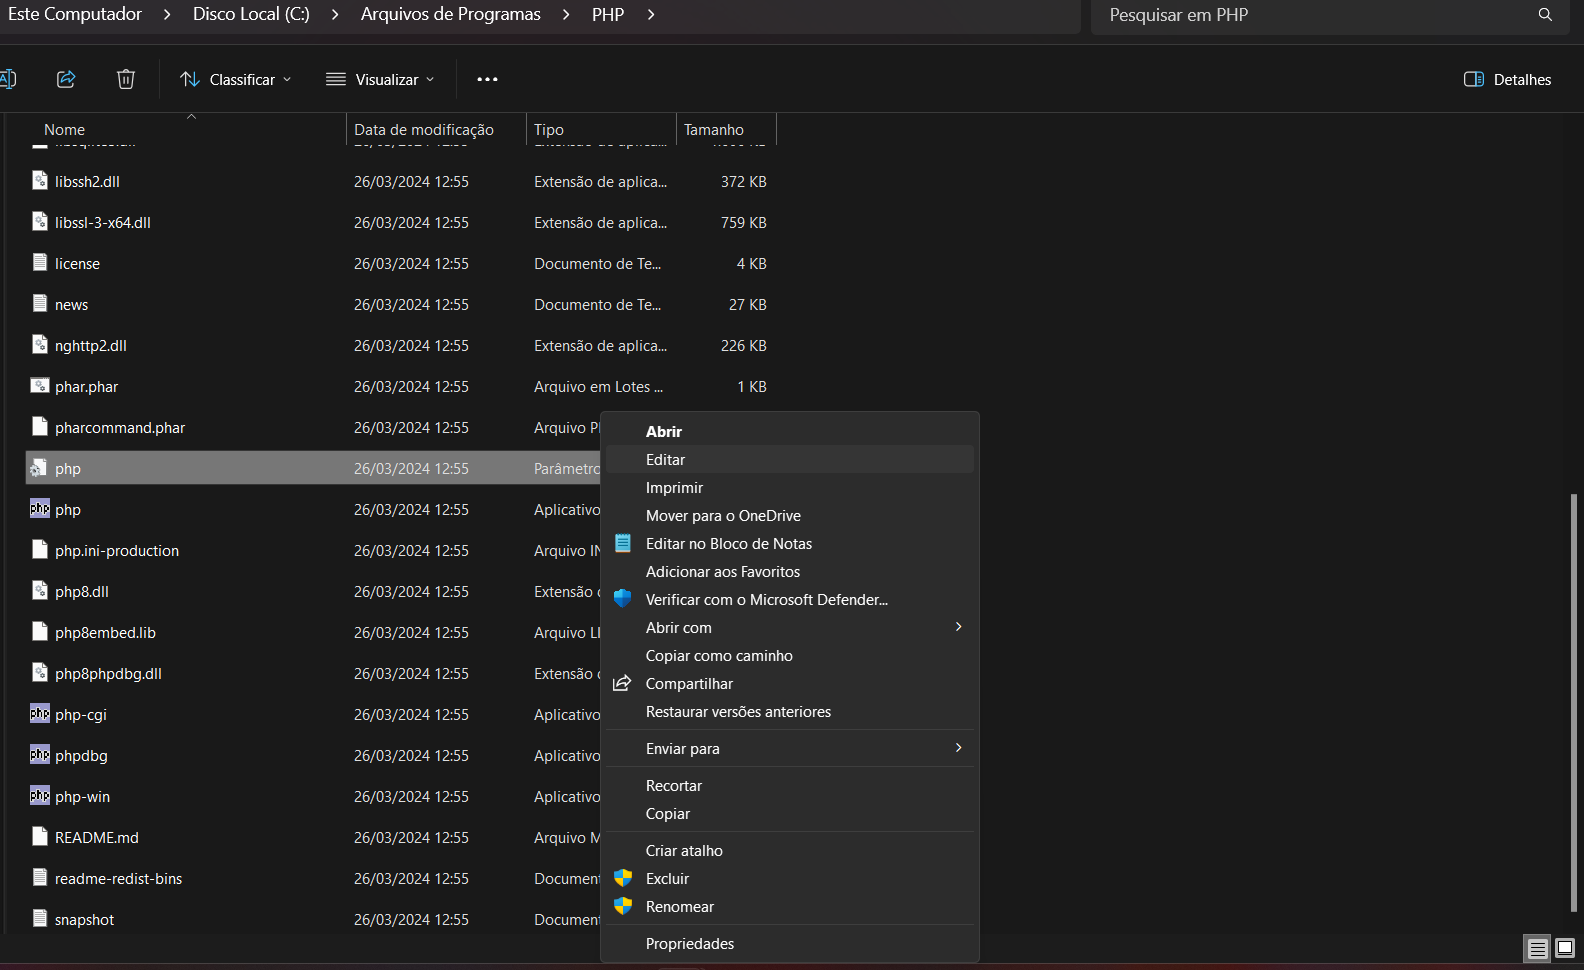Screen dimensions: 1584x970
Task: Expand the chevron after Disco Local (C:)
Action: pyautogui.click(x=335, y=15)
